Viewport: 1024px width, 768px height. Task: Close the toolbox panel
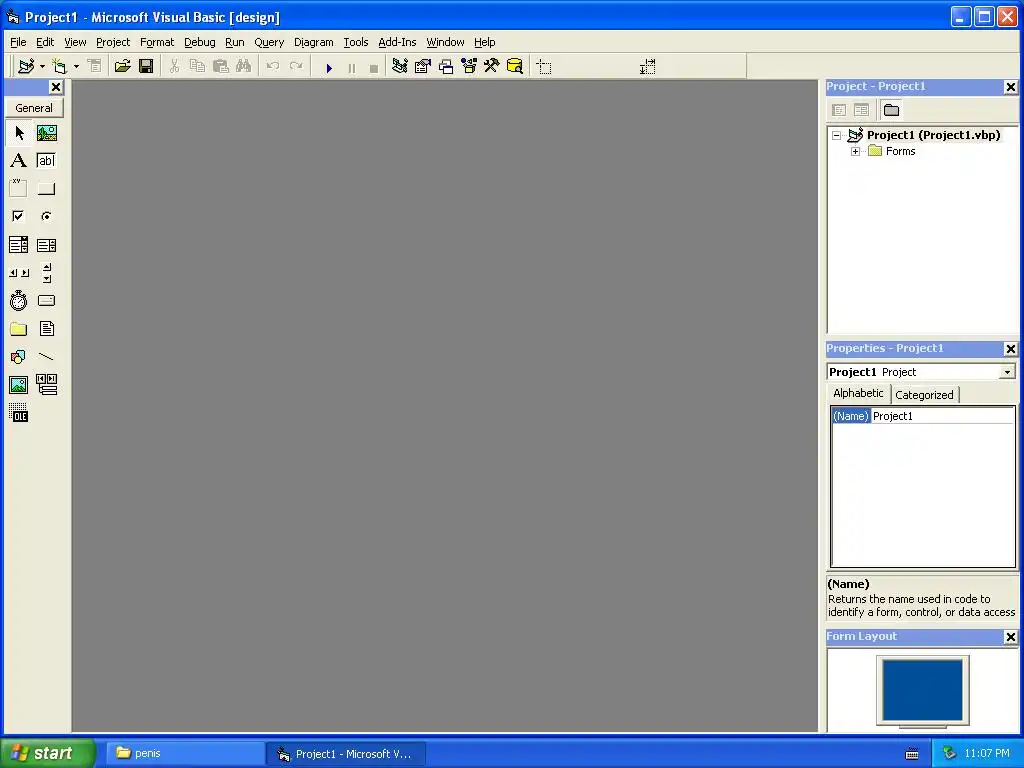[x=56, y=87]
